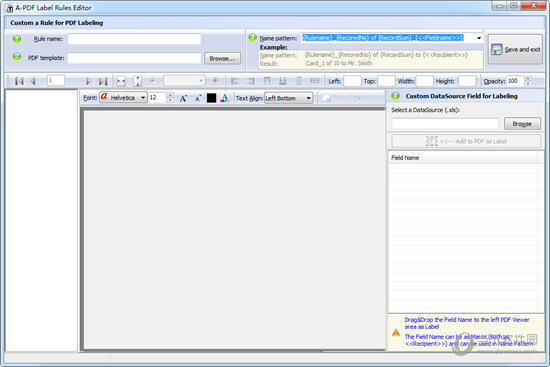Click the Opacity value field
Image resolution: width=550 pixels, height=367 pixels.
pyautogui.click(x=515, y=81)
